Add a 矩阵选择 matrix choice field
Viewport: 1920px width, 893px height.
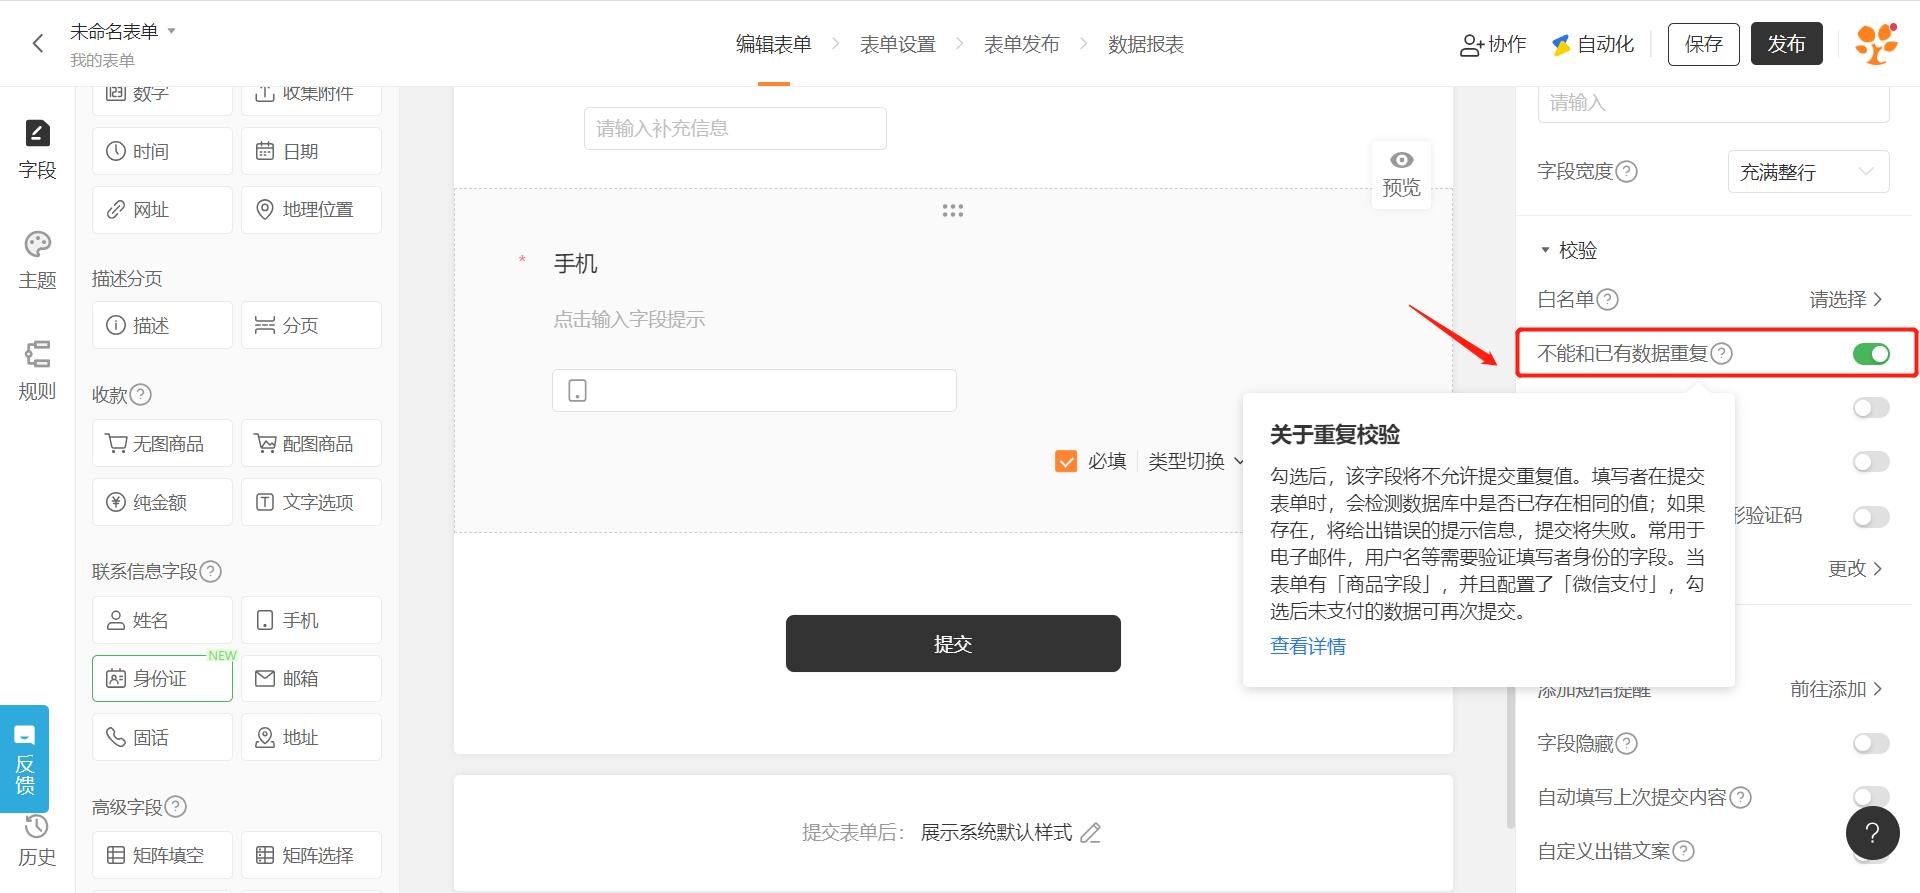pyautogui.click(x=311, y=855)
